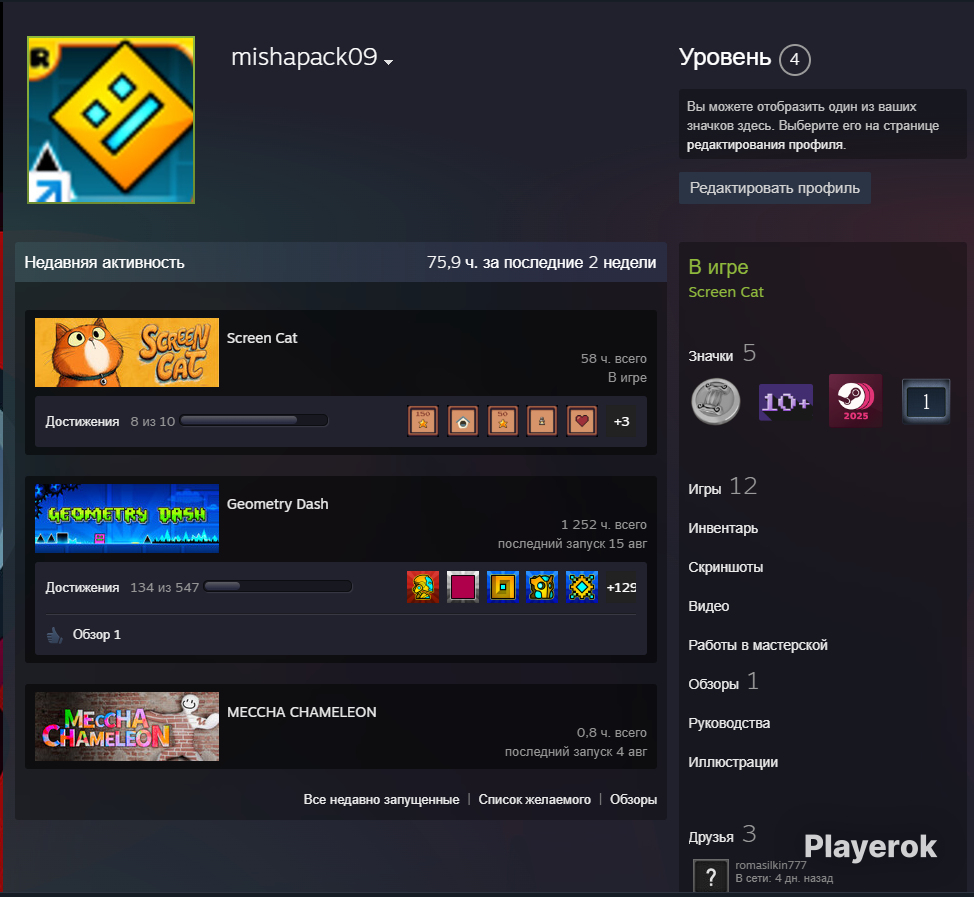974x897 pixels.
Task: Click '58 ч. всего' playtime text
Action: pos(614,358)
